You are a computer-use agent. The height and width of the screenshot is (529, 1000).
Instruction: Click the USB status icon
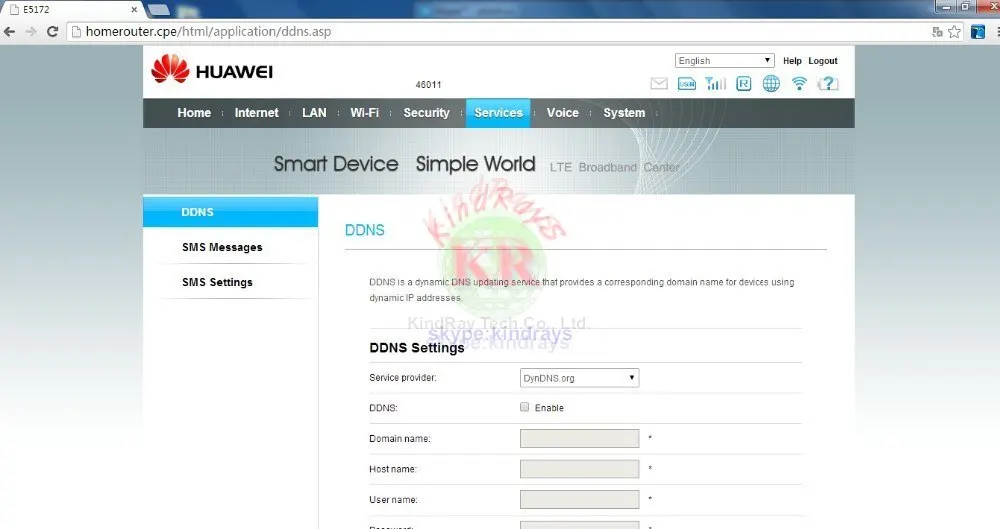point(687,84)
